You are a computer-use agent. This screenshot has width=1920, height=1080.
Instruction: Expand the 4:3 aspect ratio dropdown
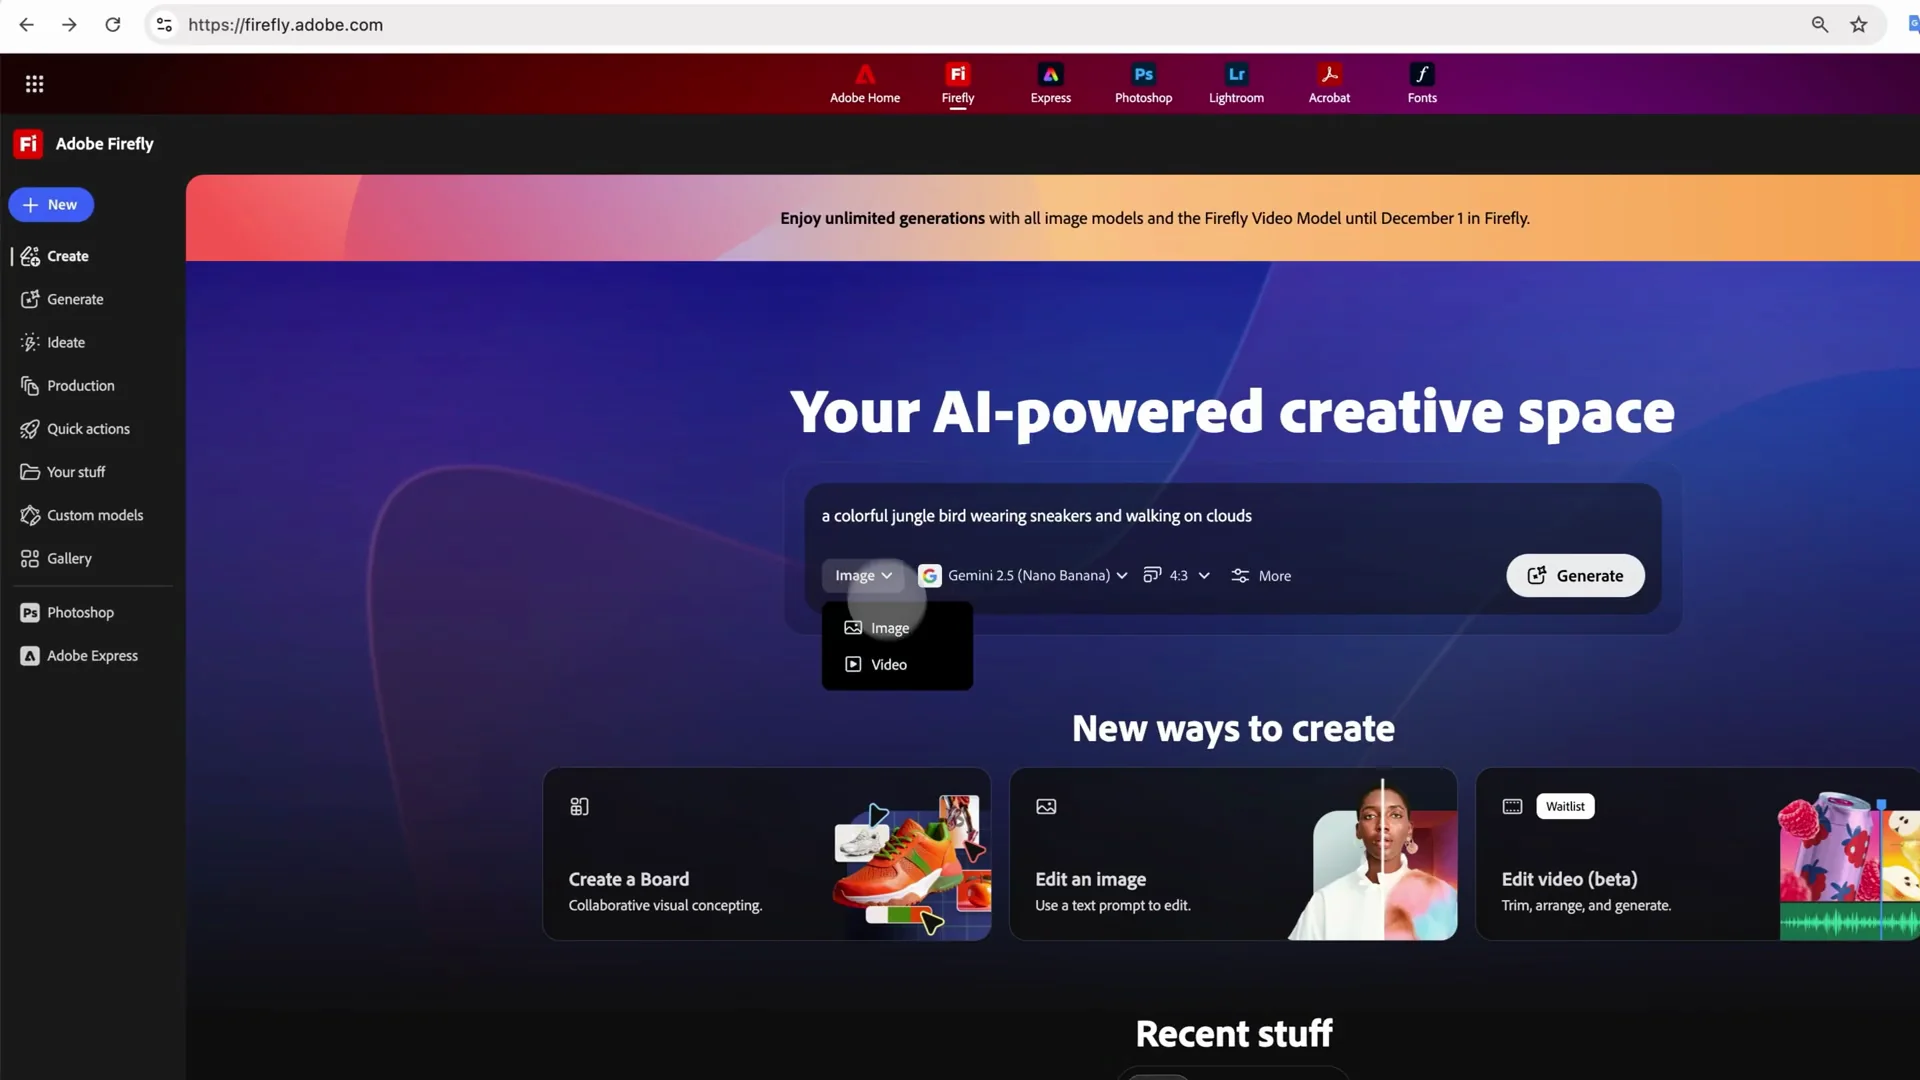coord(1177,575)
